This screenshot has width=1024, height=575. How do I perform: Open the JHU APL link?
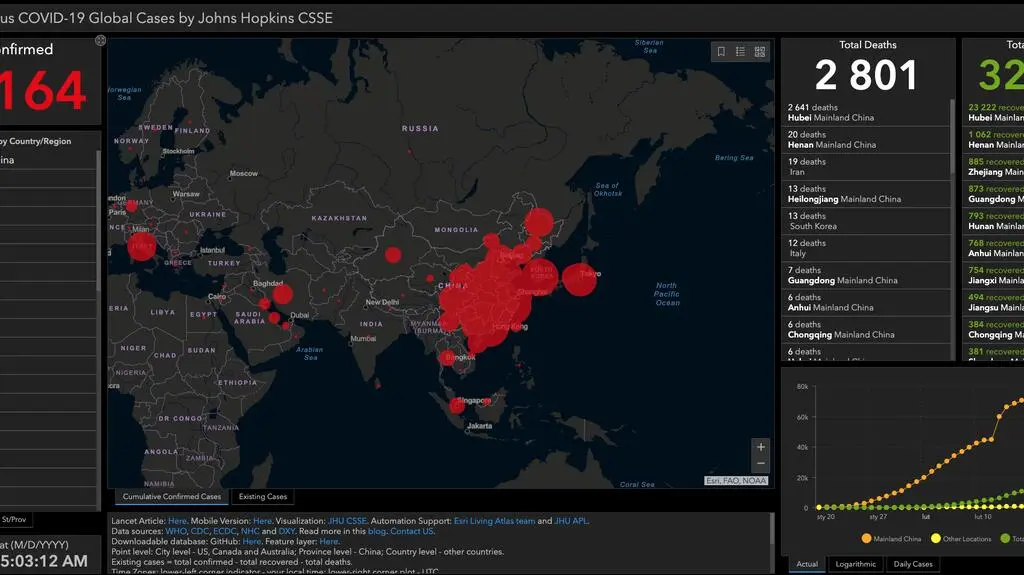pos(571,521)
